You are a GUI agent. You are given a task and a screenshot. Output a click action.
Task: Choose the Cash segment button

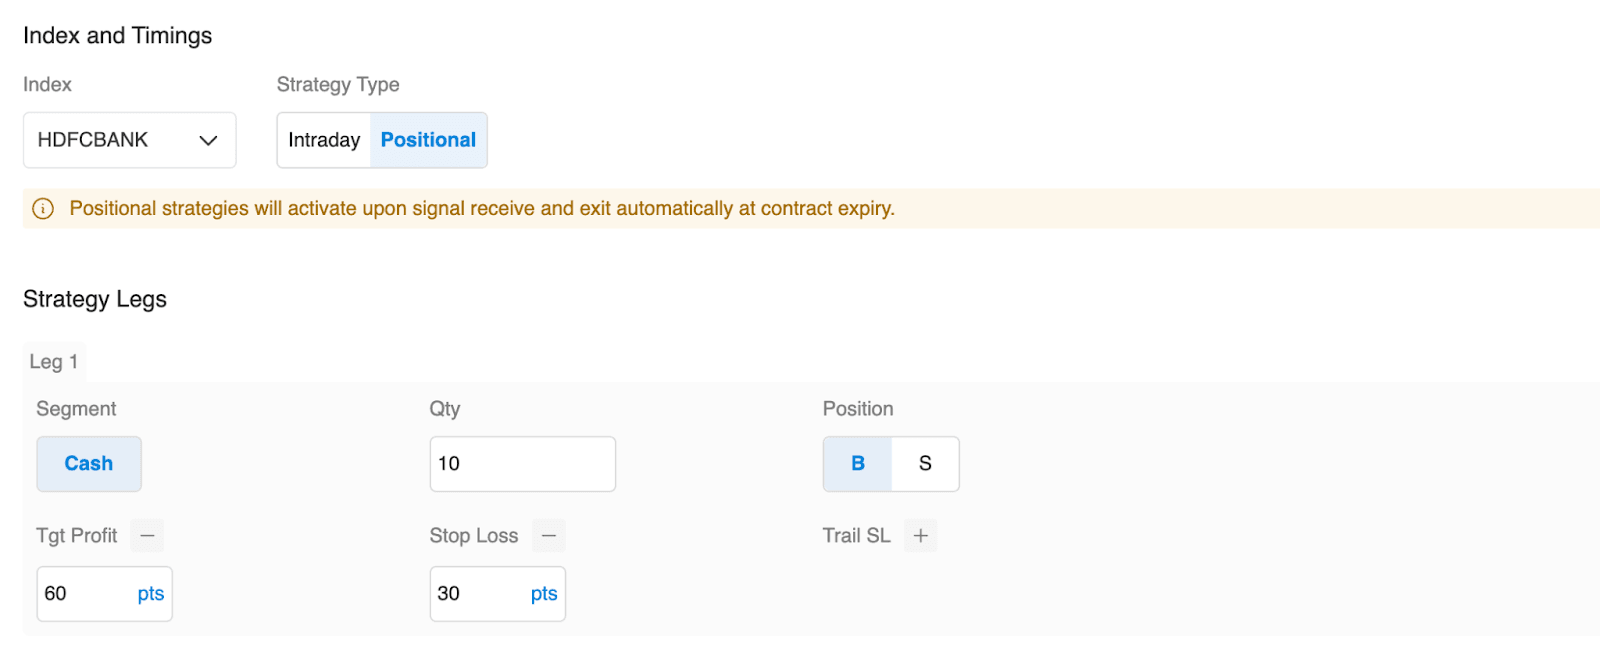click(89, 464)
